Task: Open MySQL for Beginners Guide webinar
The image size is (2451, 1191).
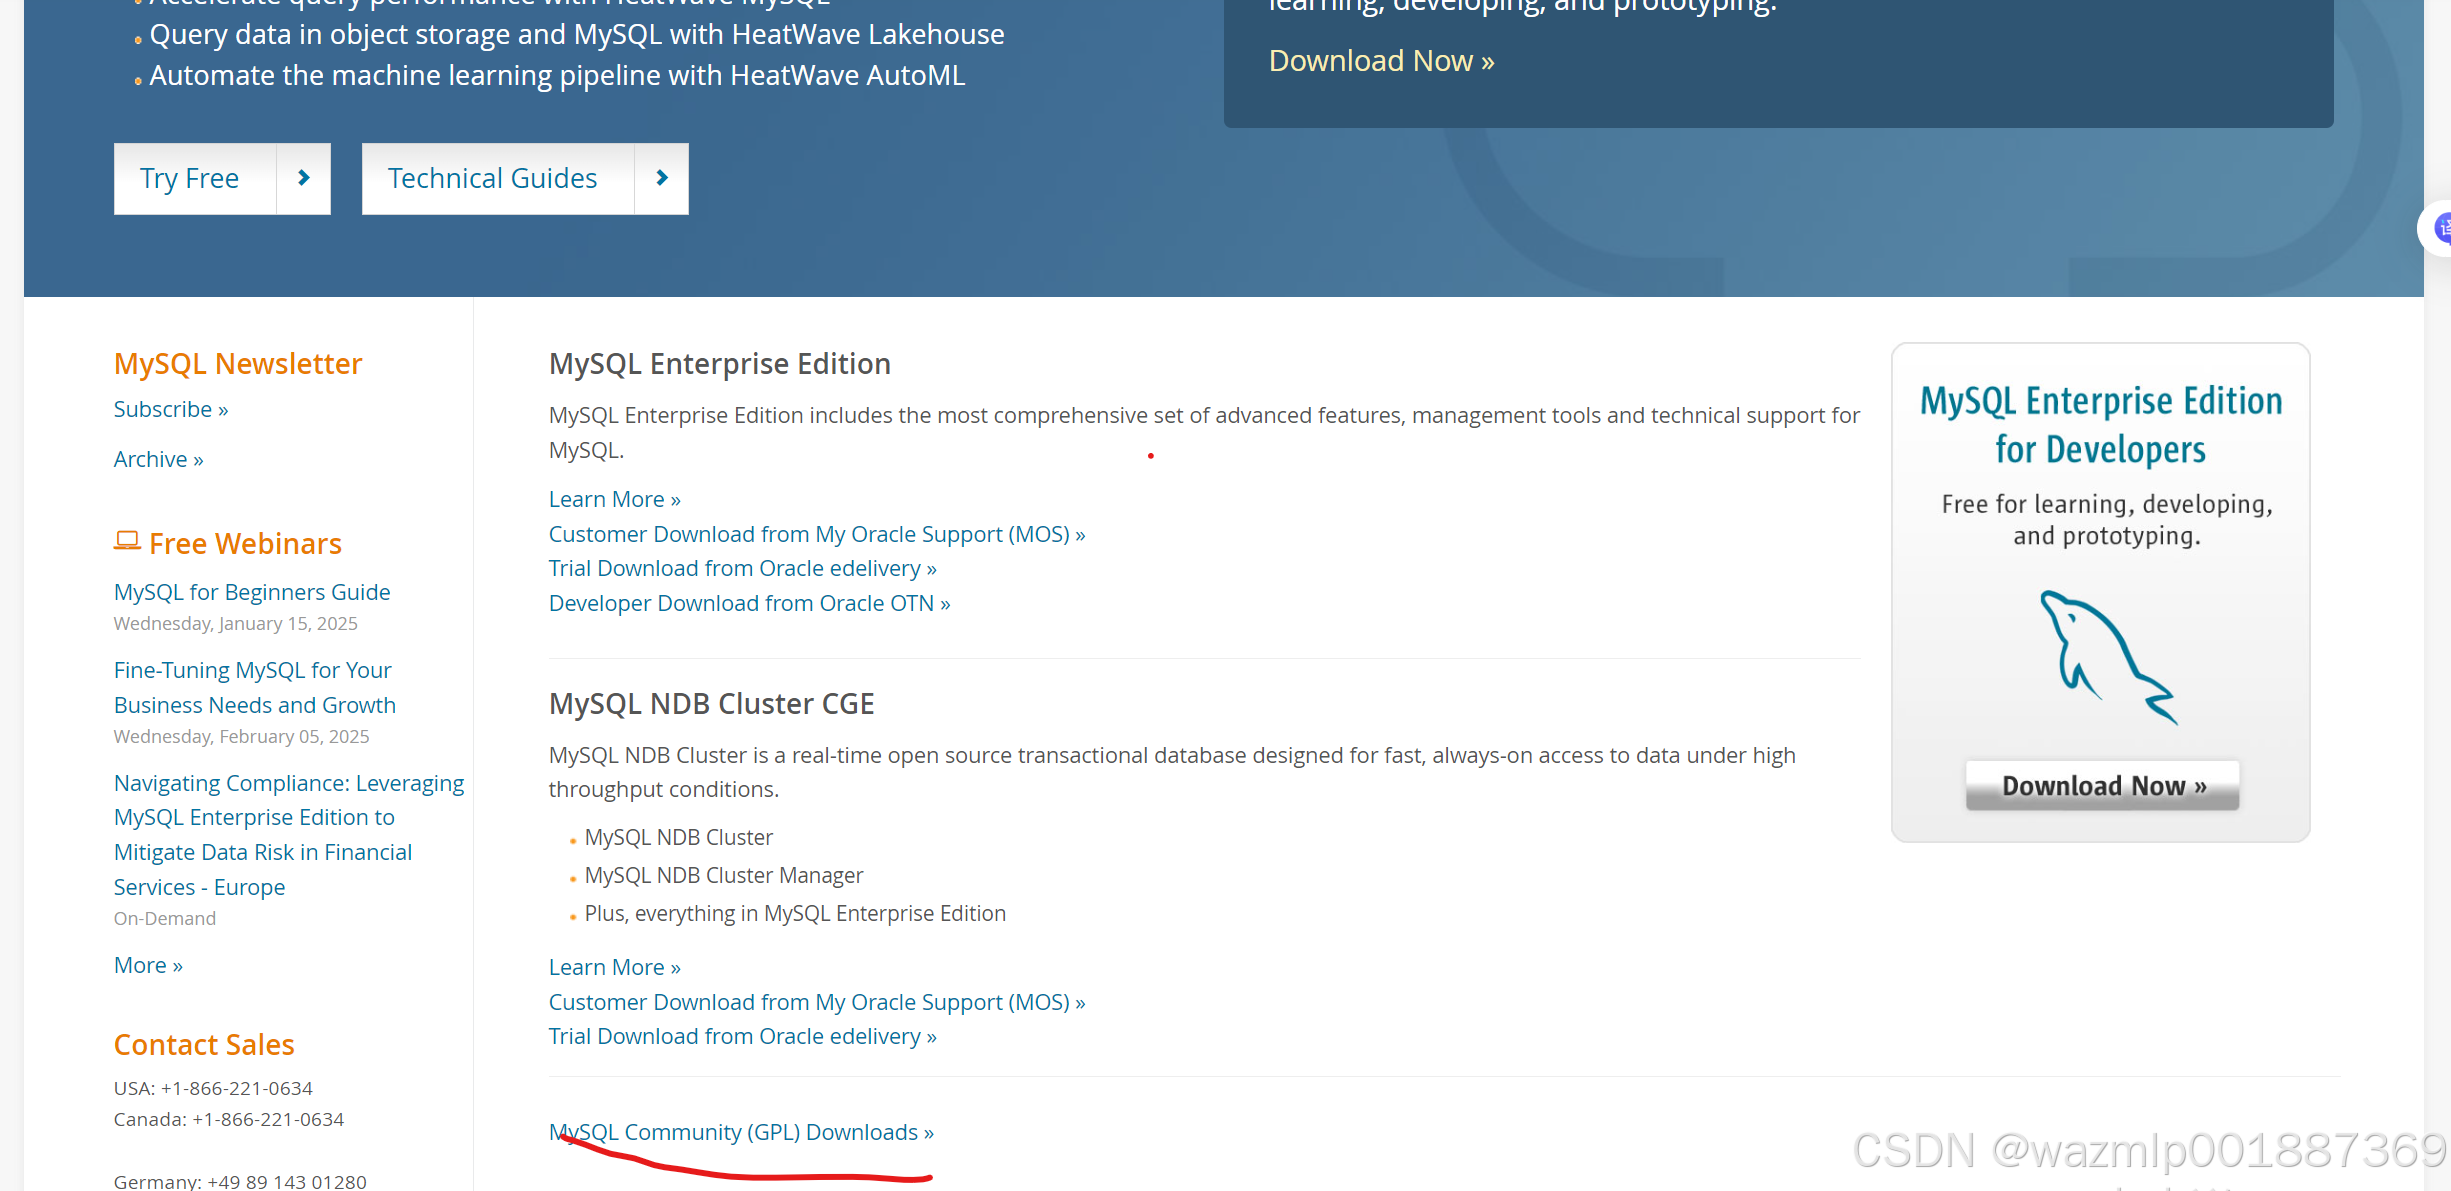Action: 251,591
